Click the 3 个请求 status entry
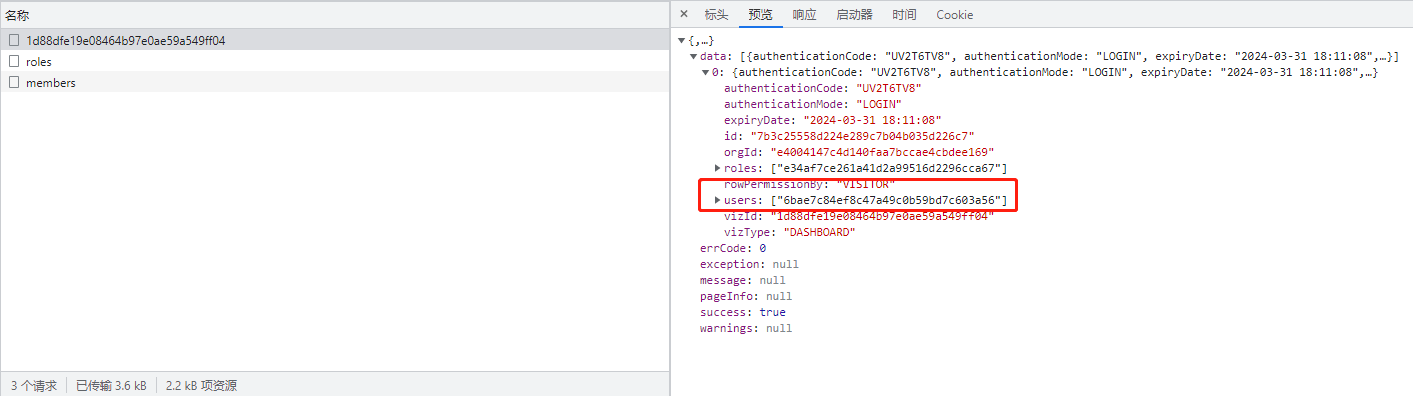The image size is (1413, 396). coord(33,385)
